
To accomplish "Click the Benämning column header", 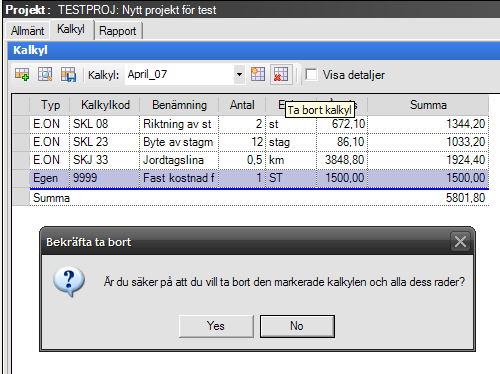I will (179, 105).
